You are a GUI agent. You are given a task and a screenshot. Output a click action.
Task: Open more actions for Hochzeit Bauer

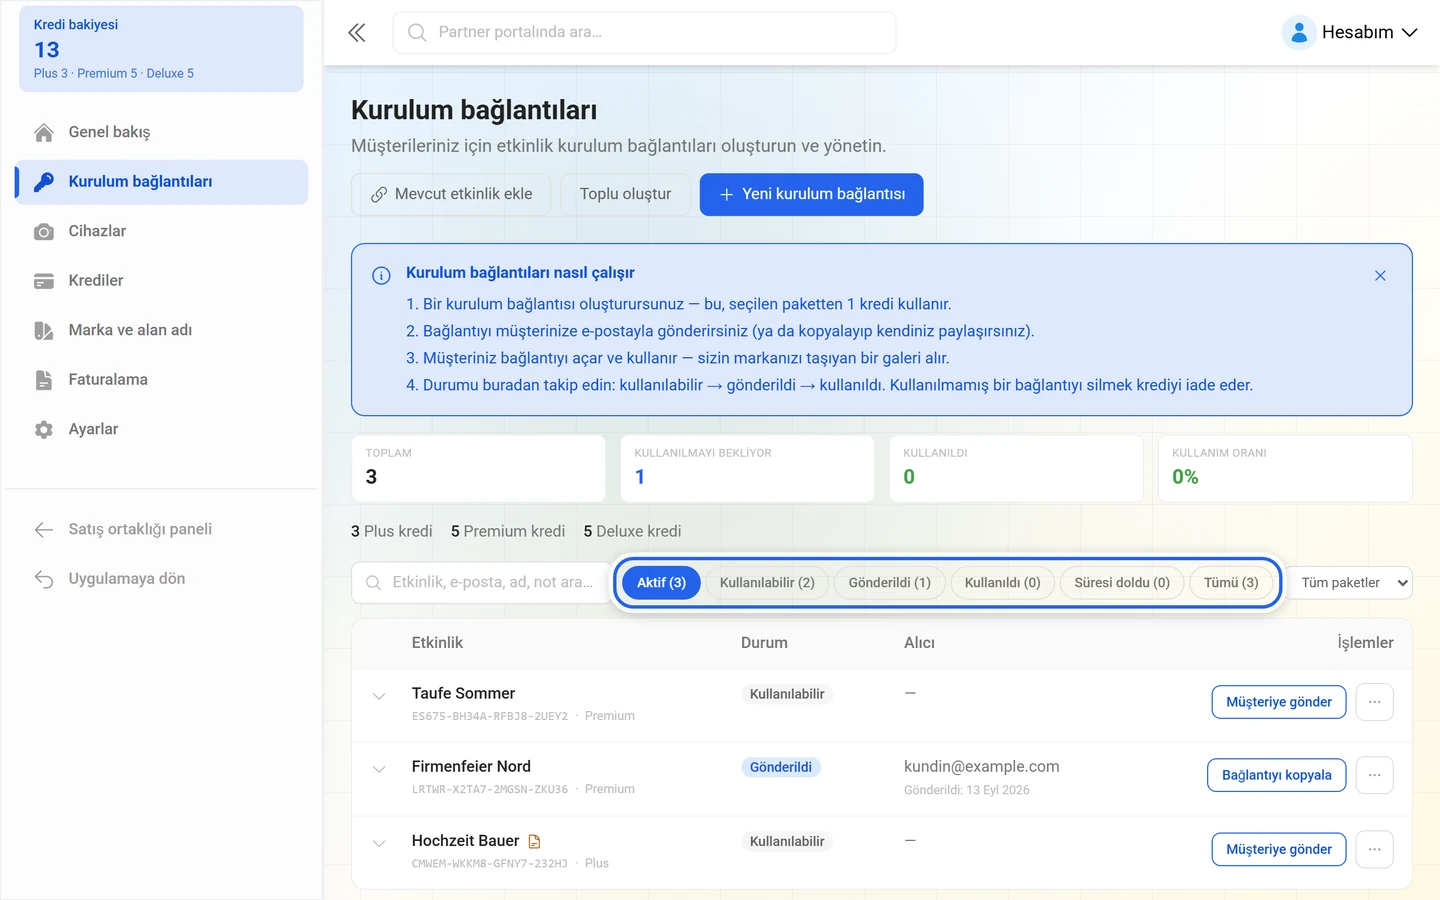pyautogui.click(x=1375, y=850)
